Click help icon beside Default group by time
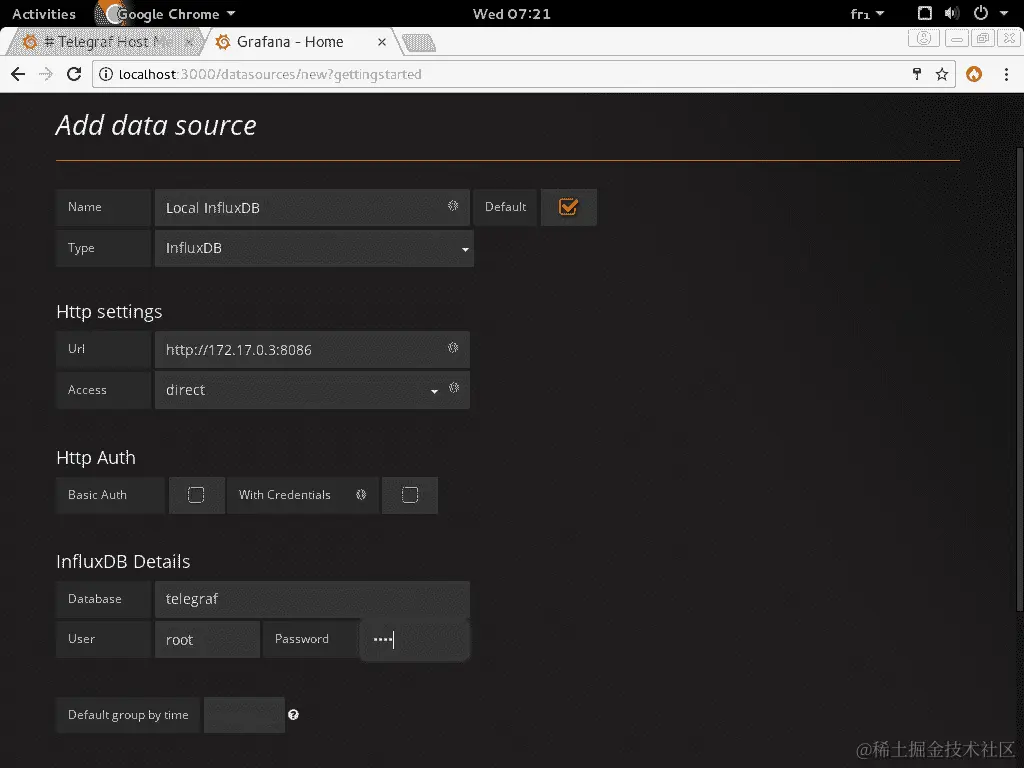Image resolution: width=1024 pixels, height=768 pixels. pos(293,714)
